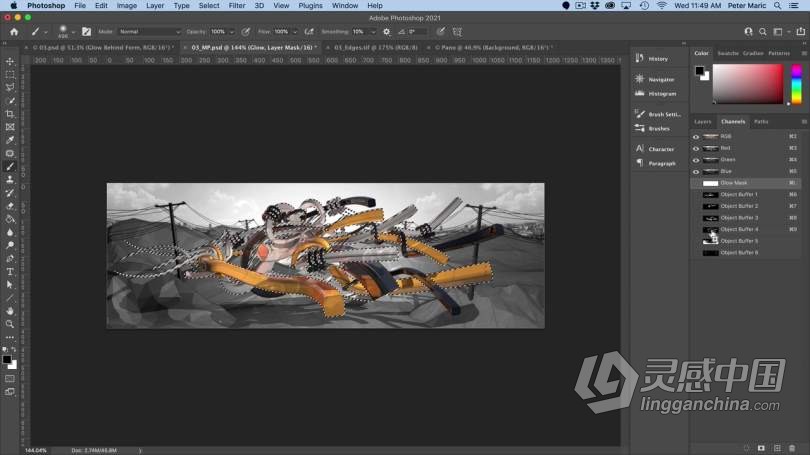Screen dimensions: 810x455
Task: Select the Zoom tool
Action: pyautogui.click(x=10, y=324)
